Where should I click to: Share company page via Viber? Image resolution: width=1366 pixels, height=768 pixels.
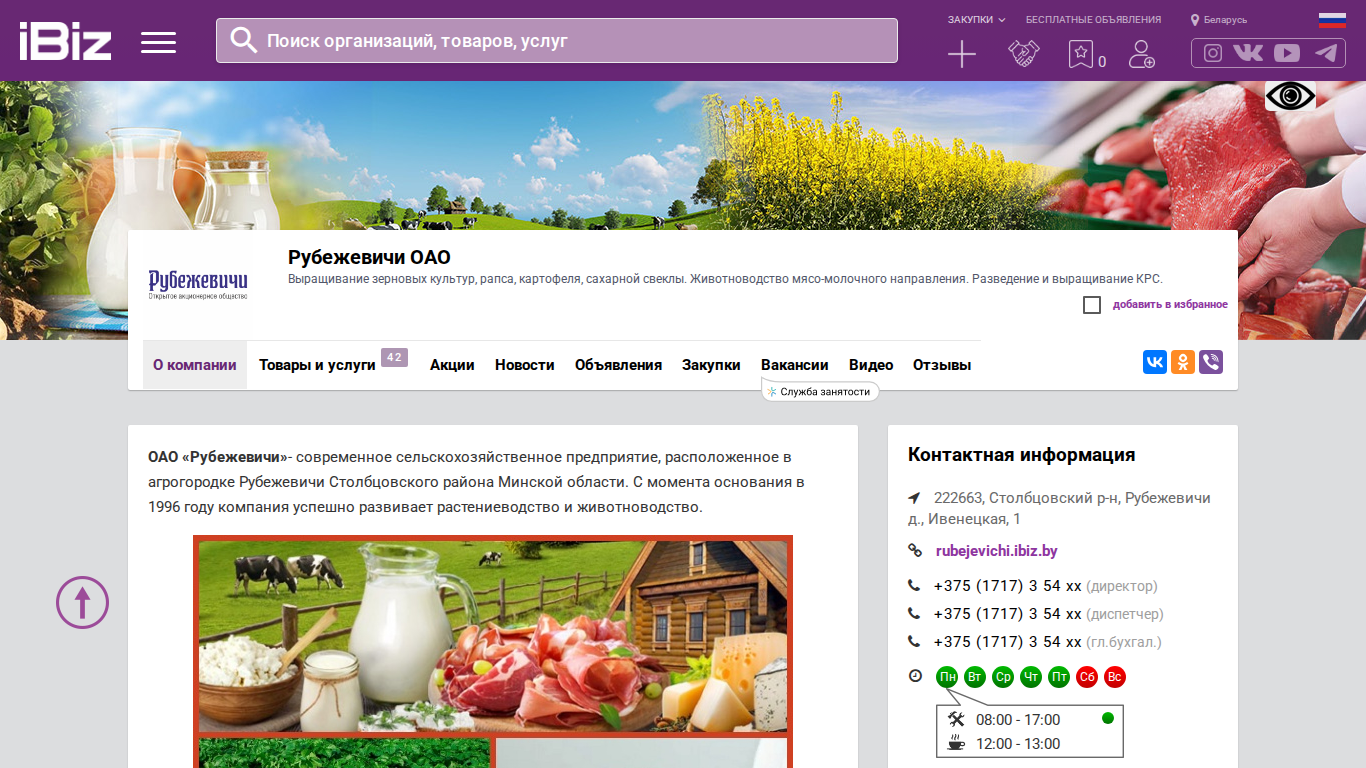(x=1211, y=362)
